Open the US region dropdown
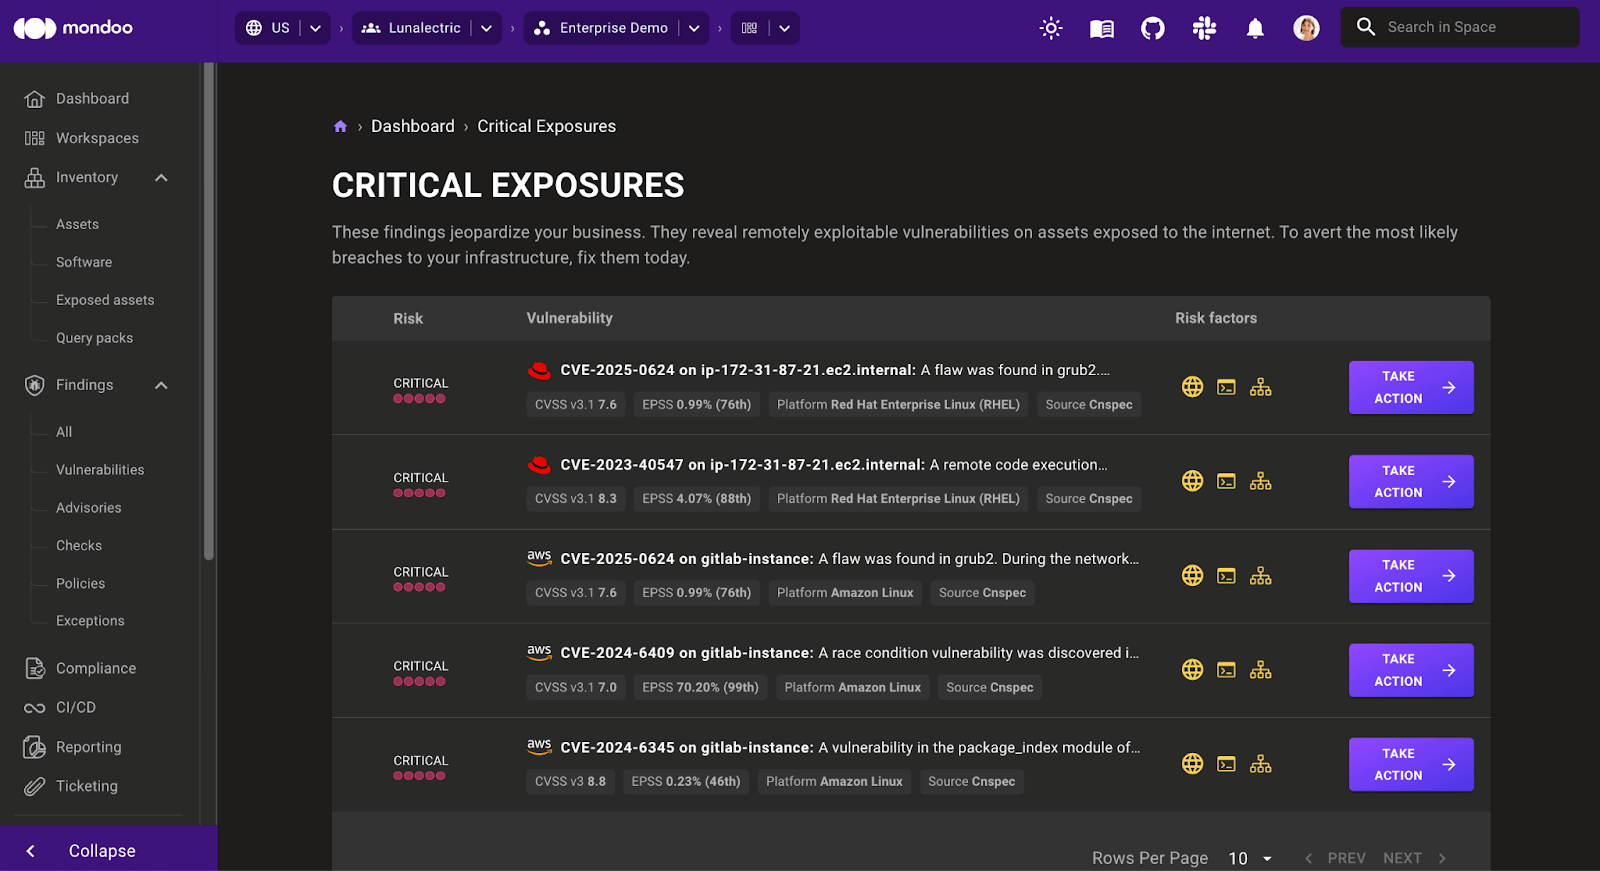The height and width of the screenshot is (871, 1600). click(x=315, y=28)
